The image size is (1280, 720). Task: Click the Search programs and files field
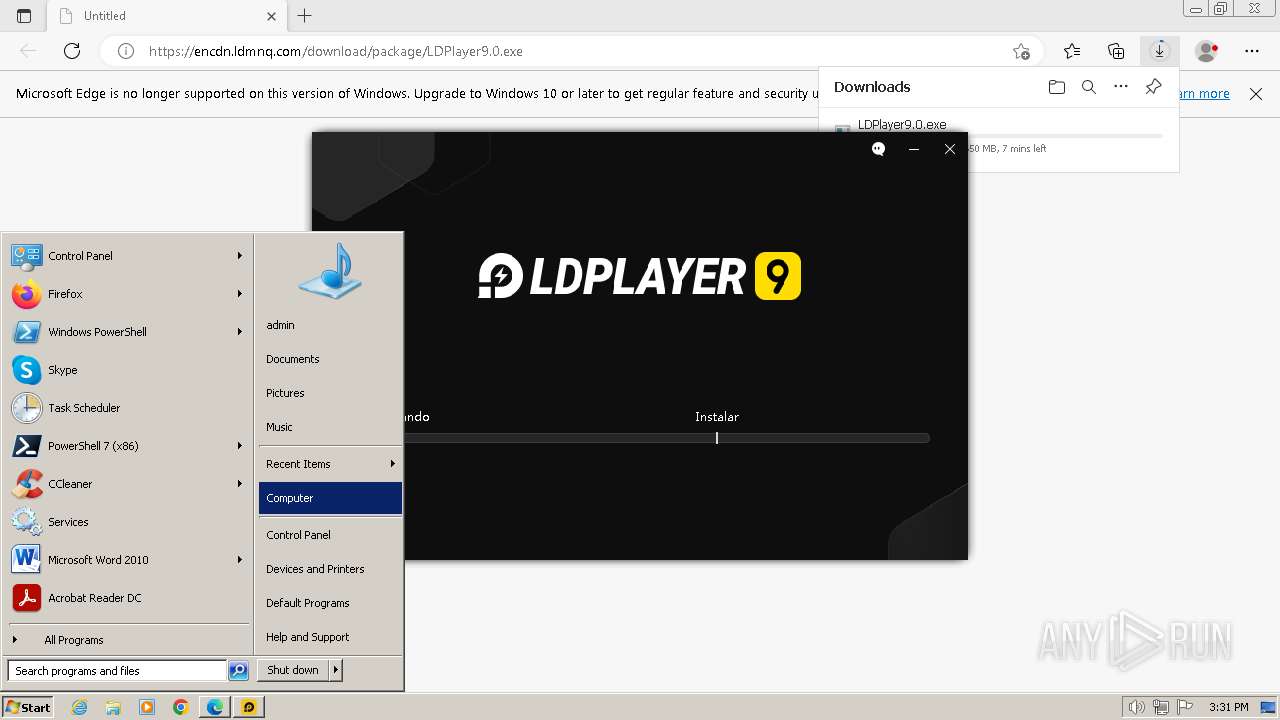pos(117,671)
